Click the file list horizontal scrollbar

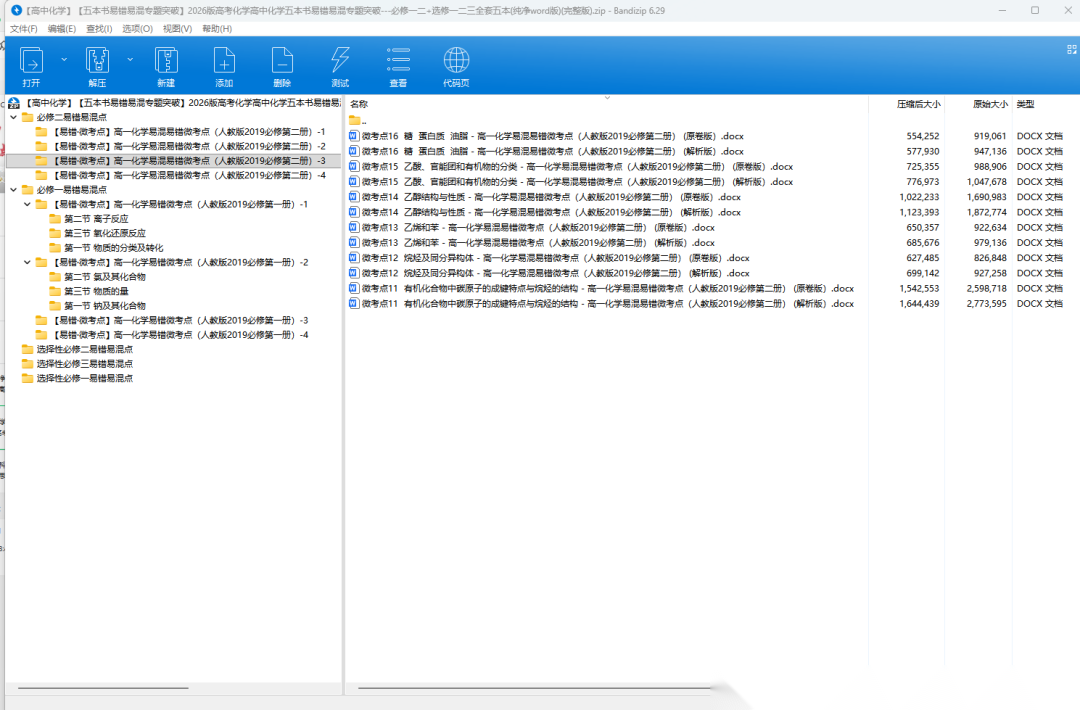(530, 688)
